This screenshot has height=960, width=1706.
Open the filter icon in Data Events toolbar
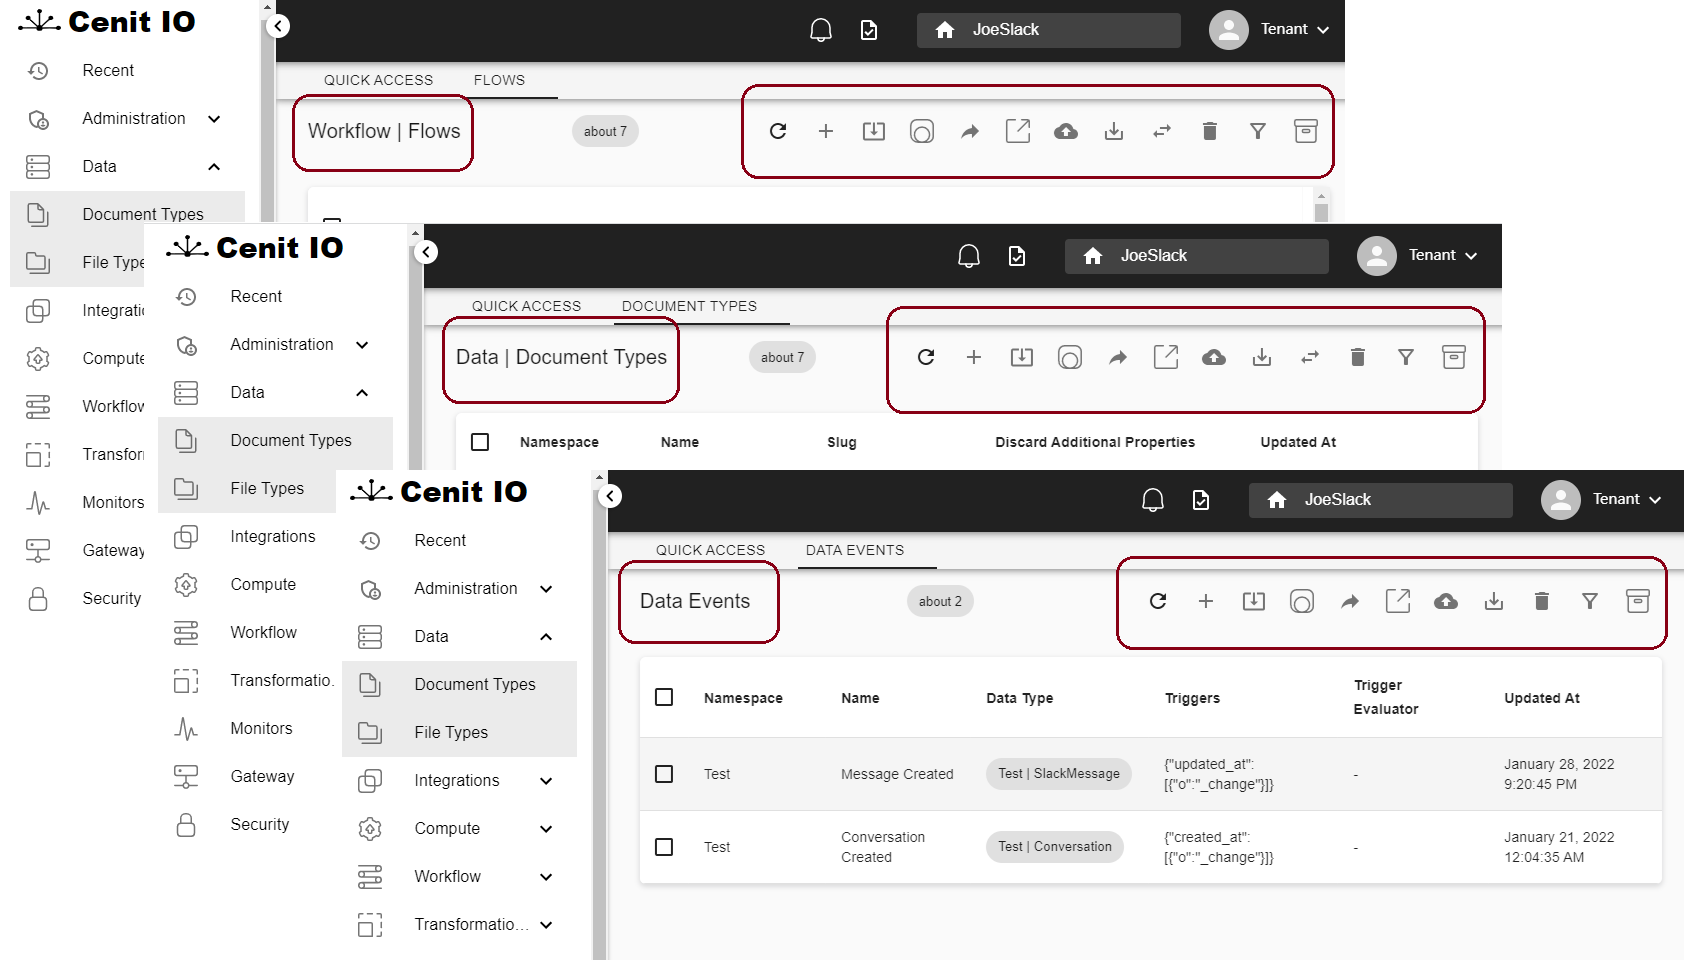pyautogui.click(x=1590, y=601)
